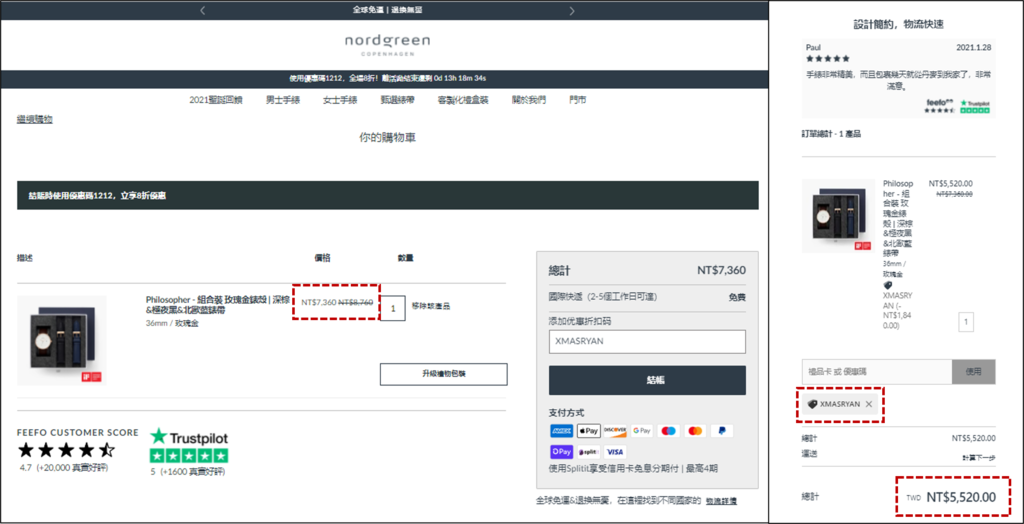Click the Feefo black star rating
The height and width of the screenshot is (524, 1024).
[x=67, y=450]
